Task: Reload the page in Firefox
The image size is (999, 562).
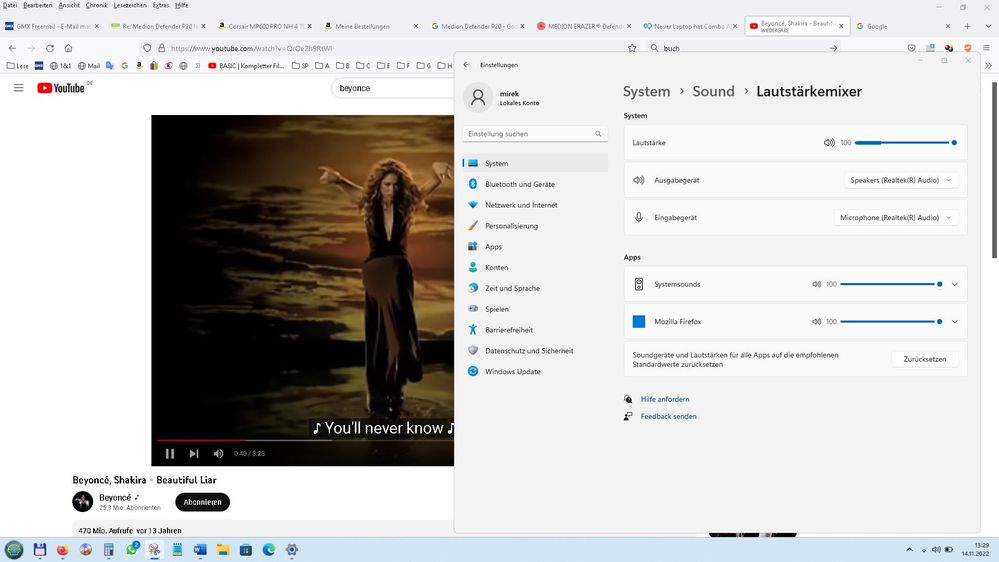Action: click(47, 48)
